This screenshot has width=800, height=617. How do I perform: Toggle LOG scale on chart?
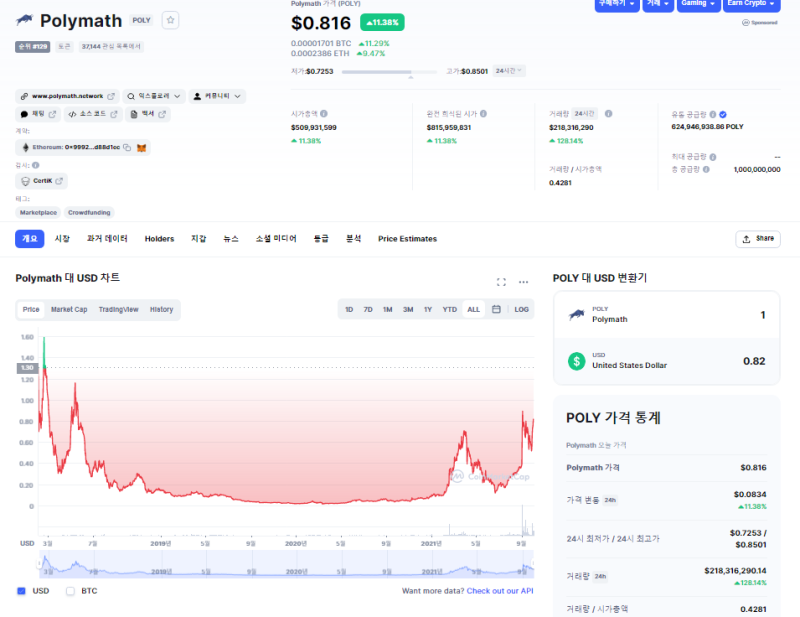click(521, 310)
